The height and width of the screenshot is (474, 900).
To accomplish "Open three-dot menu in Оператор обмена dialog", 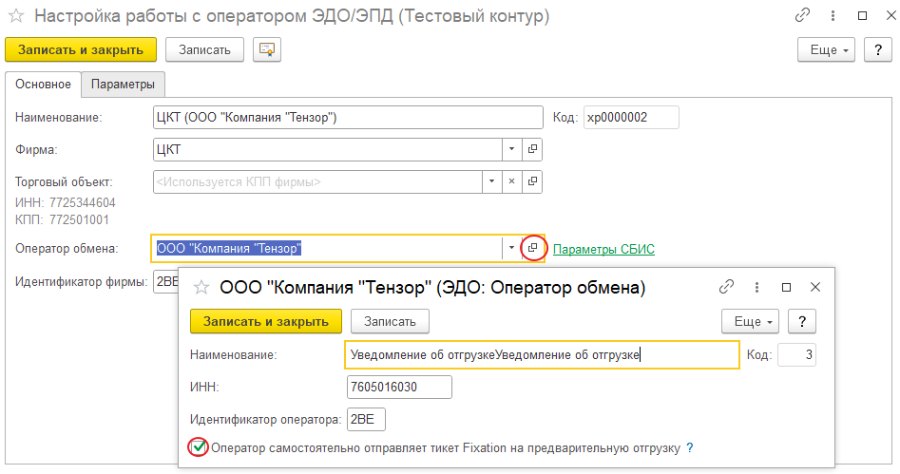I will tap(757, 286).
